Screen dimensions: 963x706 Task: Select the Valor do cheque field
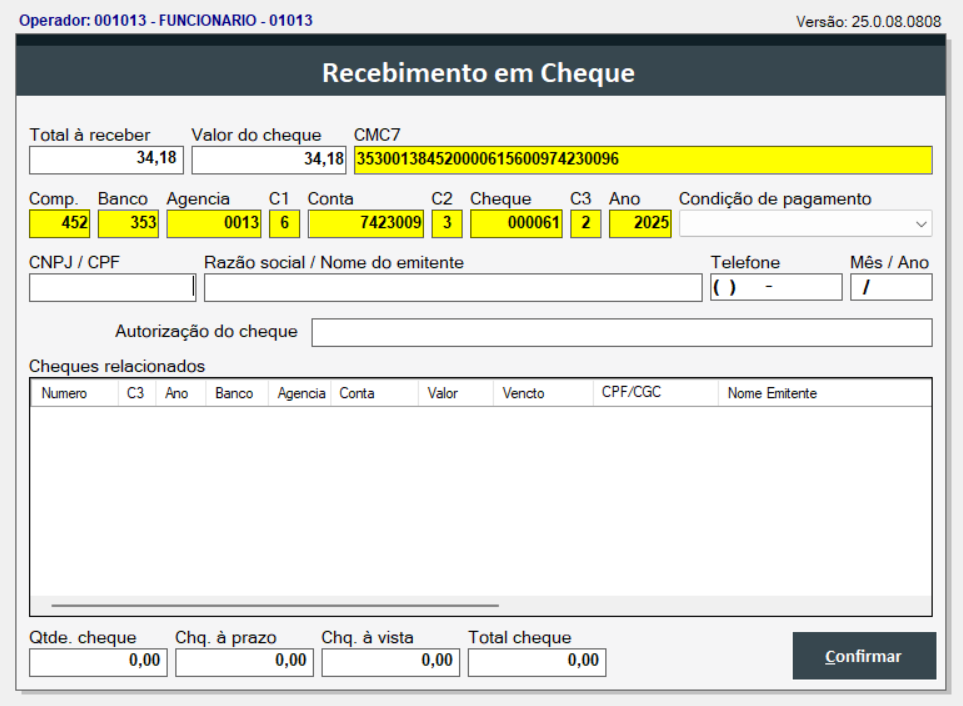click(268, 160)
